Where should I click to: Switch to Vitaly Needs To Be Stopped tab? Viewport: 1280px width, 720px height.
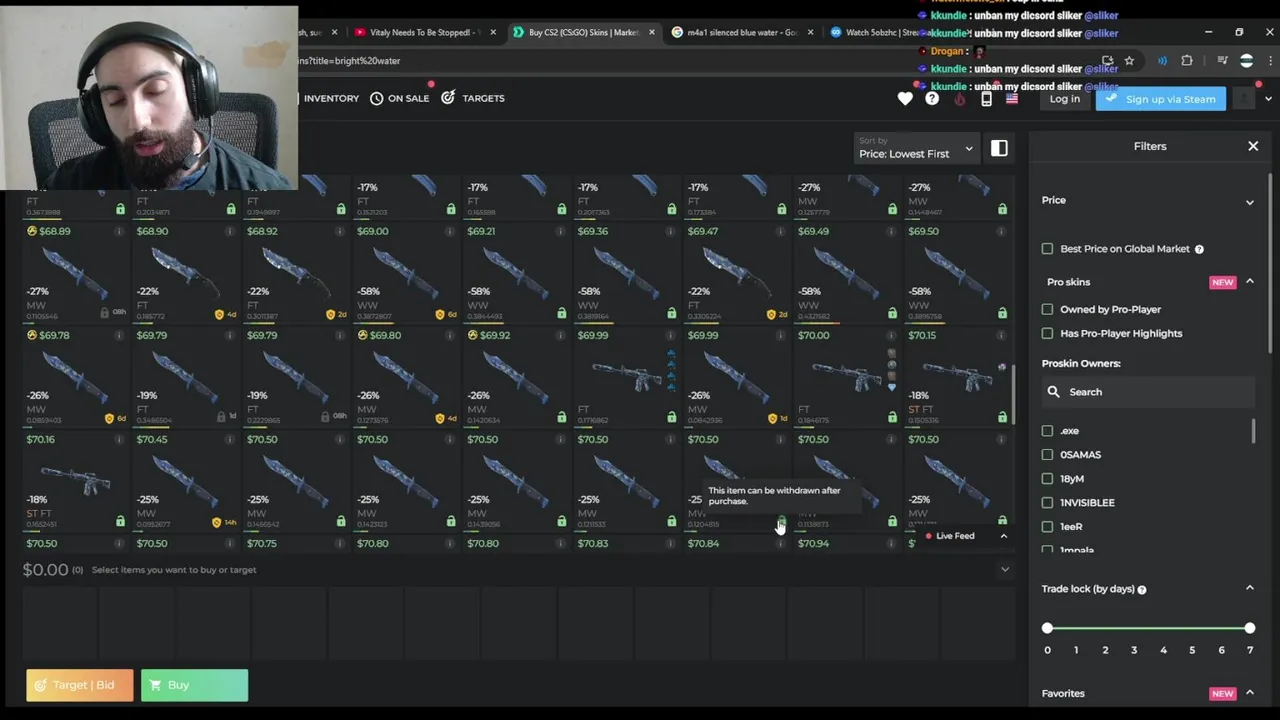pyautogui.click(x=423, y=32)
